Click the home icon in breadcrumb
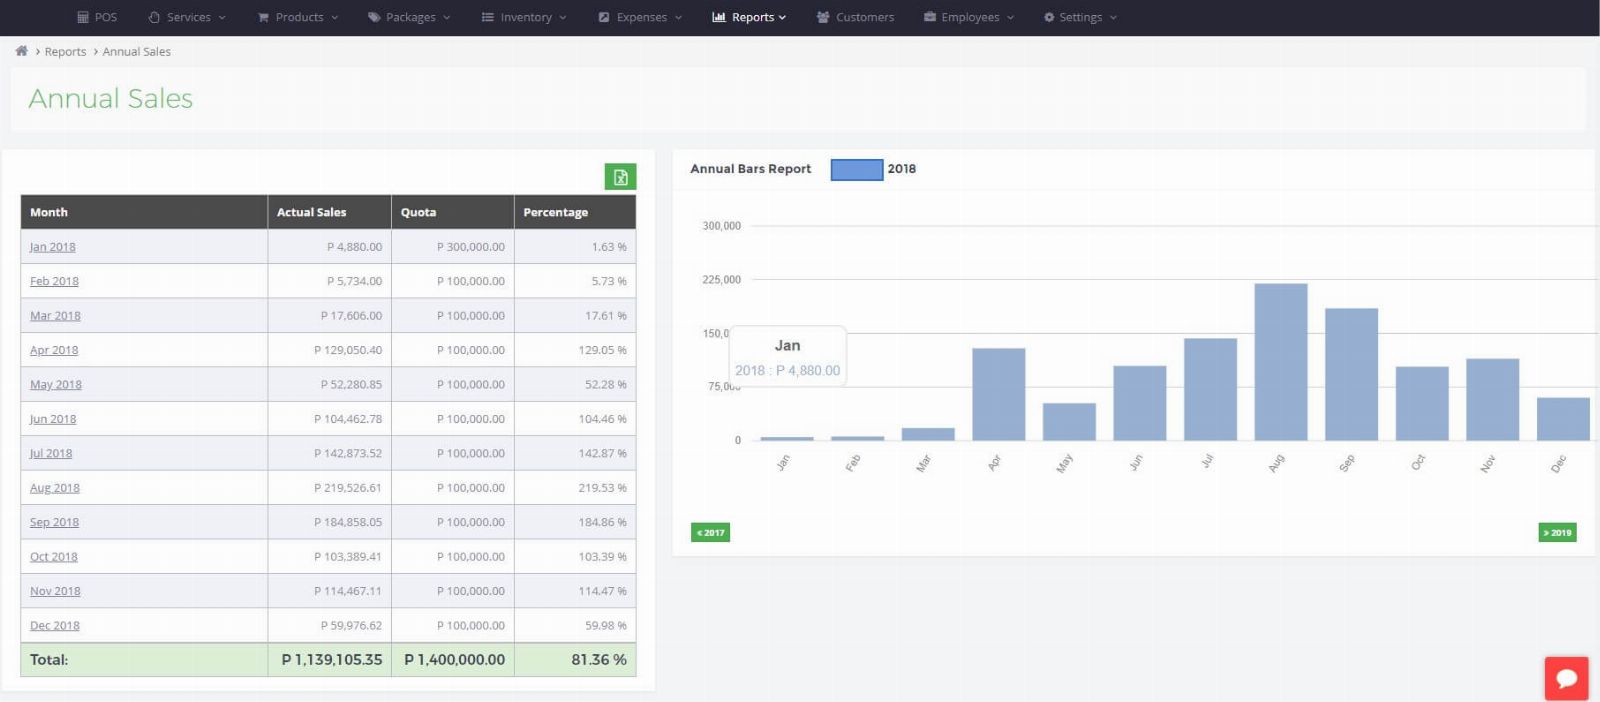This screenshot has height=702, width=1600. click(21, 51)
